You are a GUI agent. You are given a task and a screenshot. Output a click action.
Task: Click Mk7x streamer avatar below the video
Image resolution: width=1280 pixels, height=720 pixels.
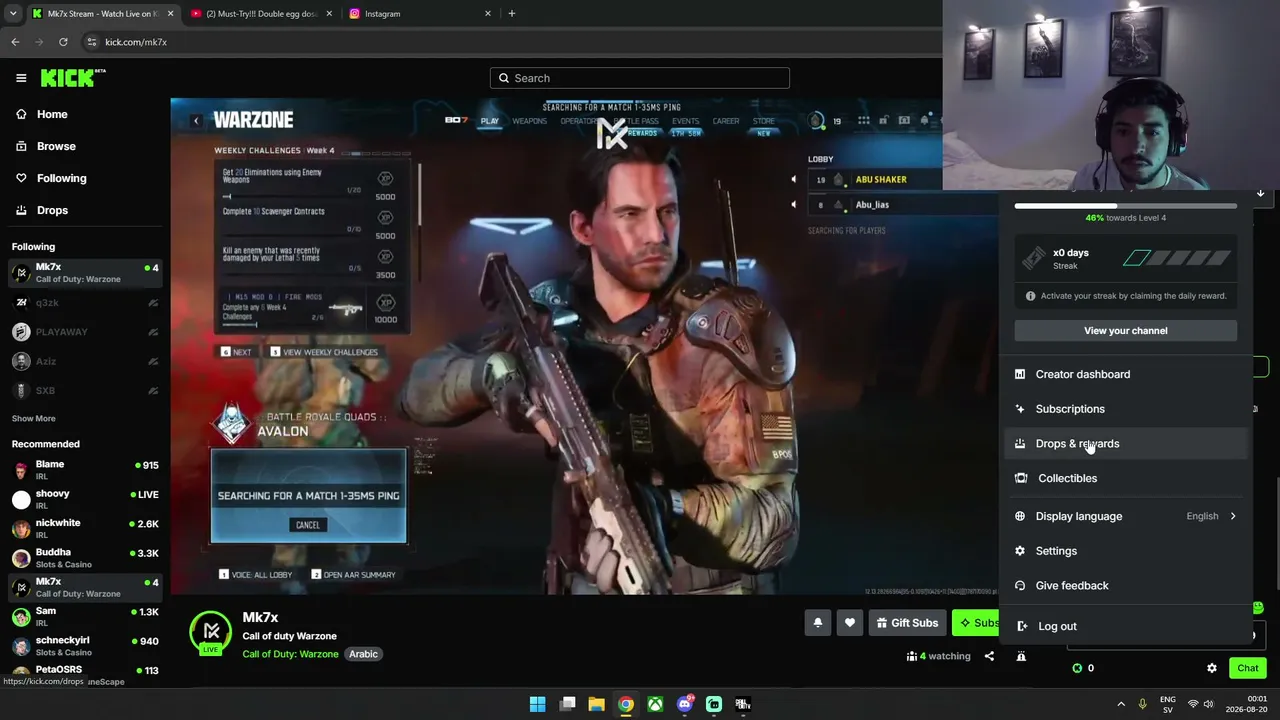(x=211, y=632)
